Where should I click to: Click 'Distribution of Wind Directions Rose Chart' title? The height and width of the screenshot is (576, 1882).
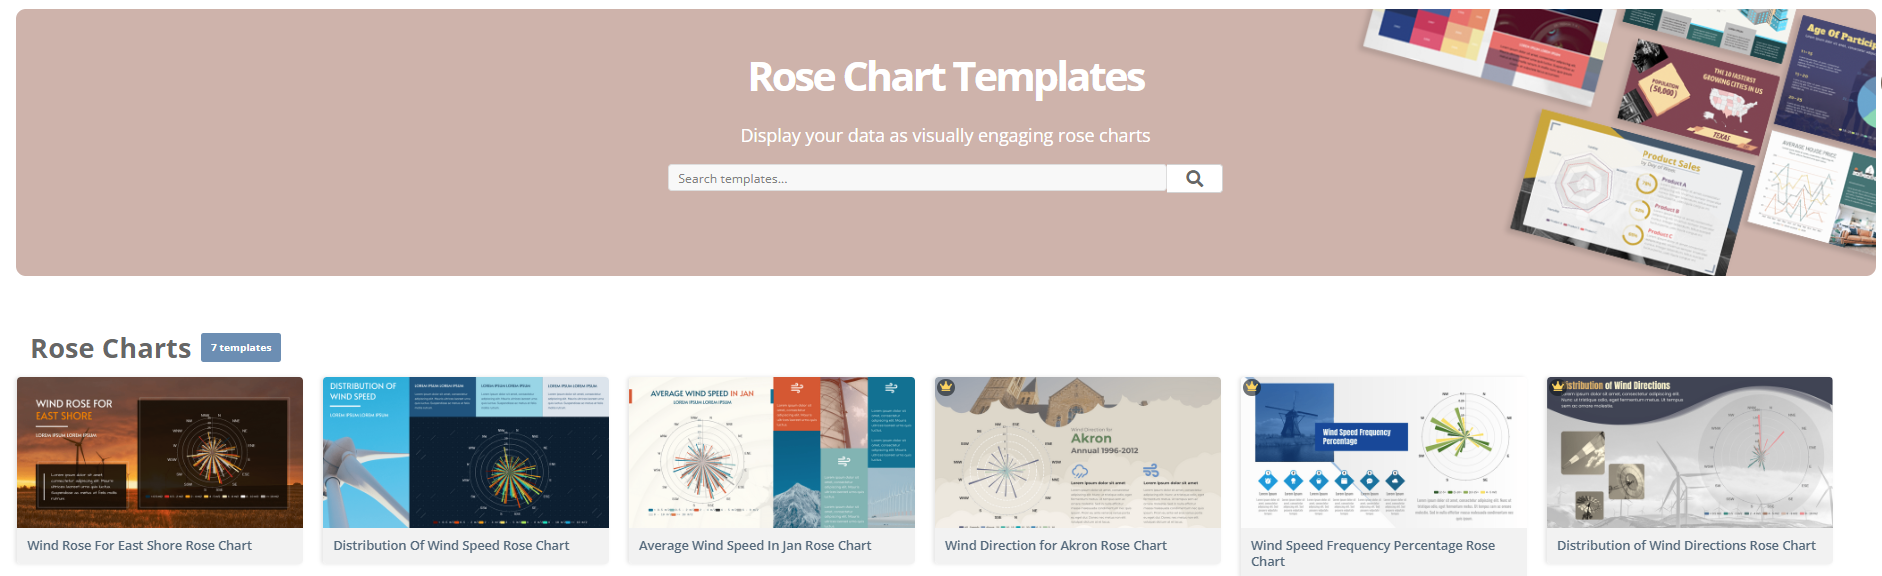click(1686, 546)
